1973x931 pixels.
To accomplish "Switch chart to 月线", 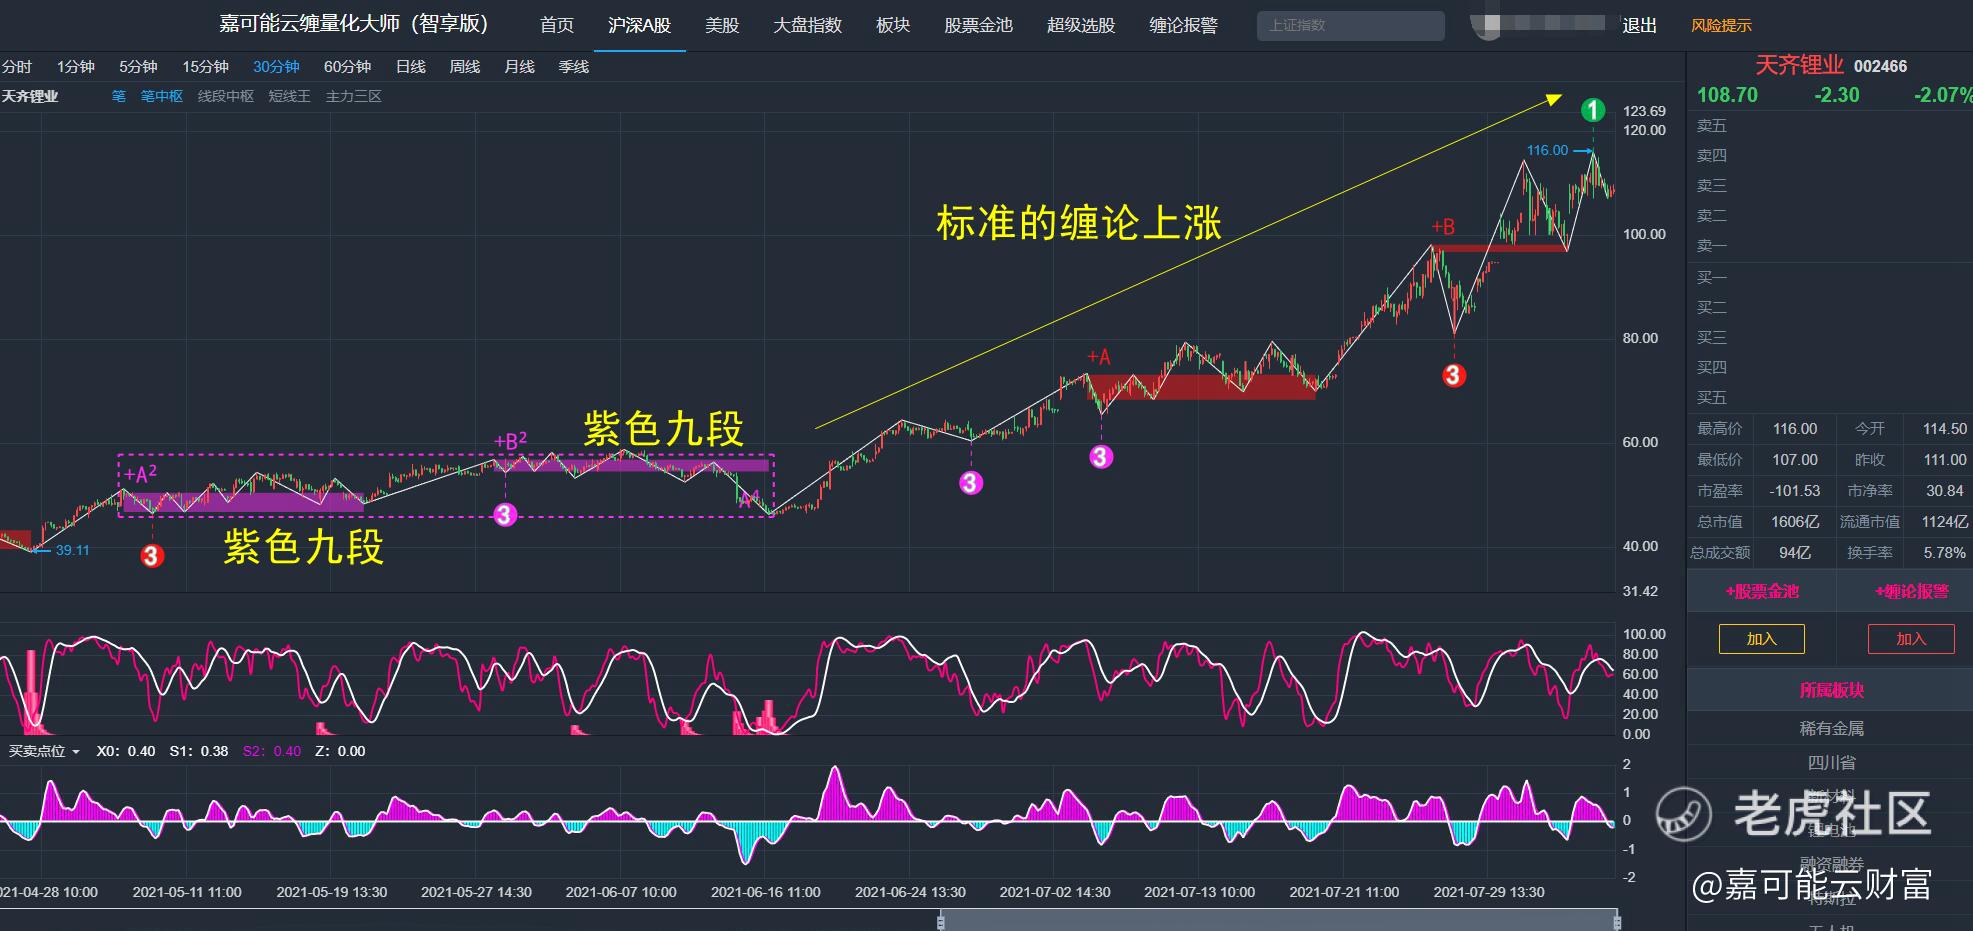I will 519,67.
